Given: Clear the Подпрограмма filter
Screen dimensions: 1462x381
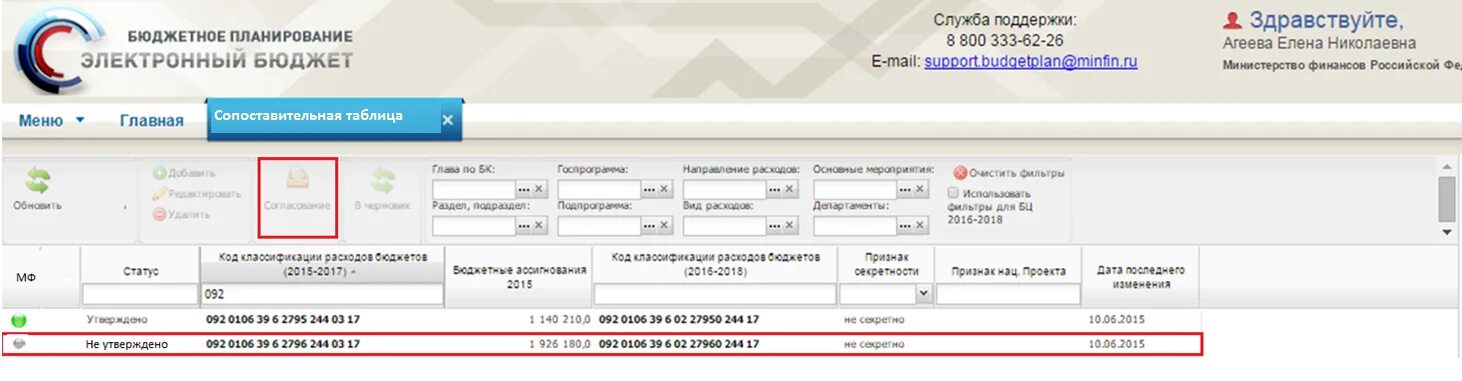Looking at the screenshot, I should 665,226.
